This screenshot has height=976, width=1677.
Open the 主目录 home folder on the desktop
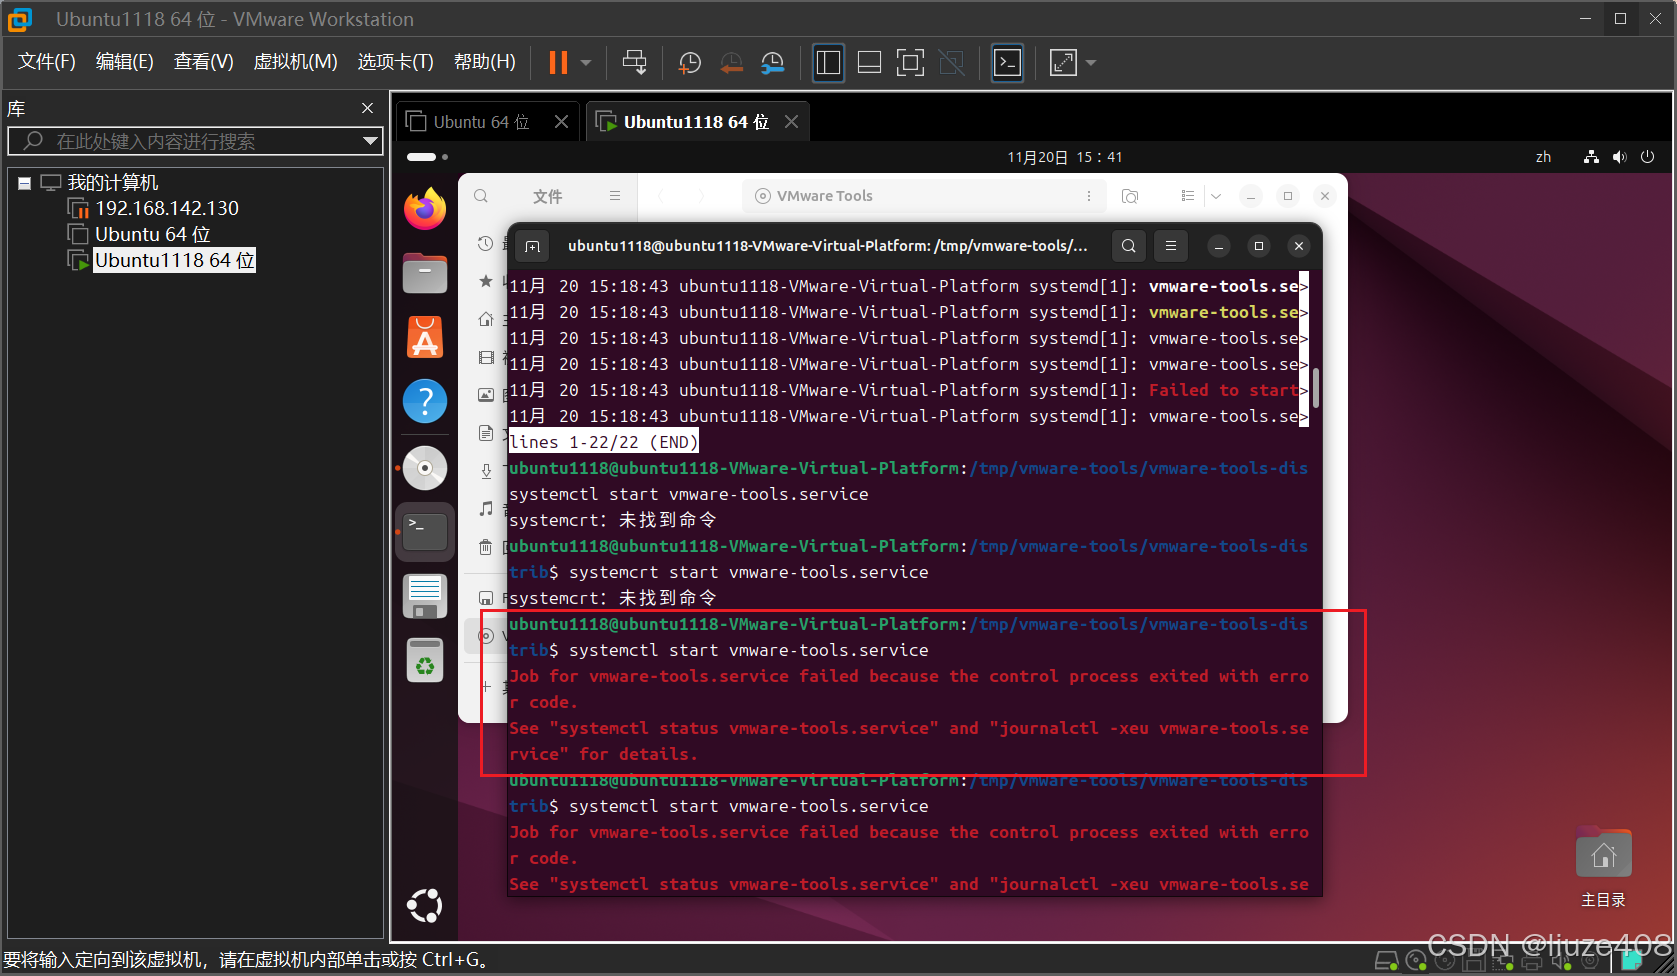[1603, 868]
